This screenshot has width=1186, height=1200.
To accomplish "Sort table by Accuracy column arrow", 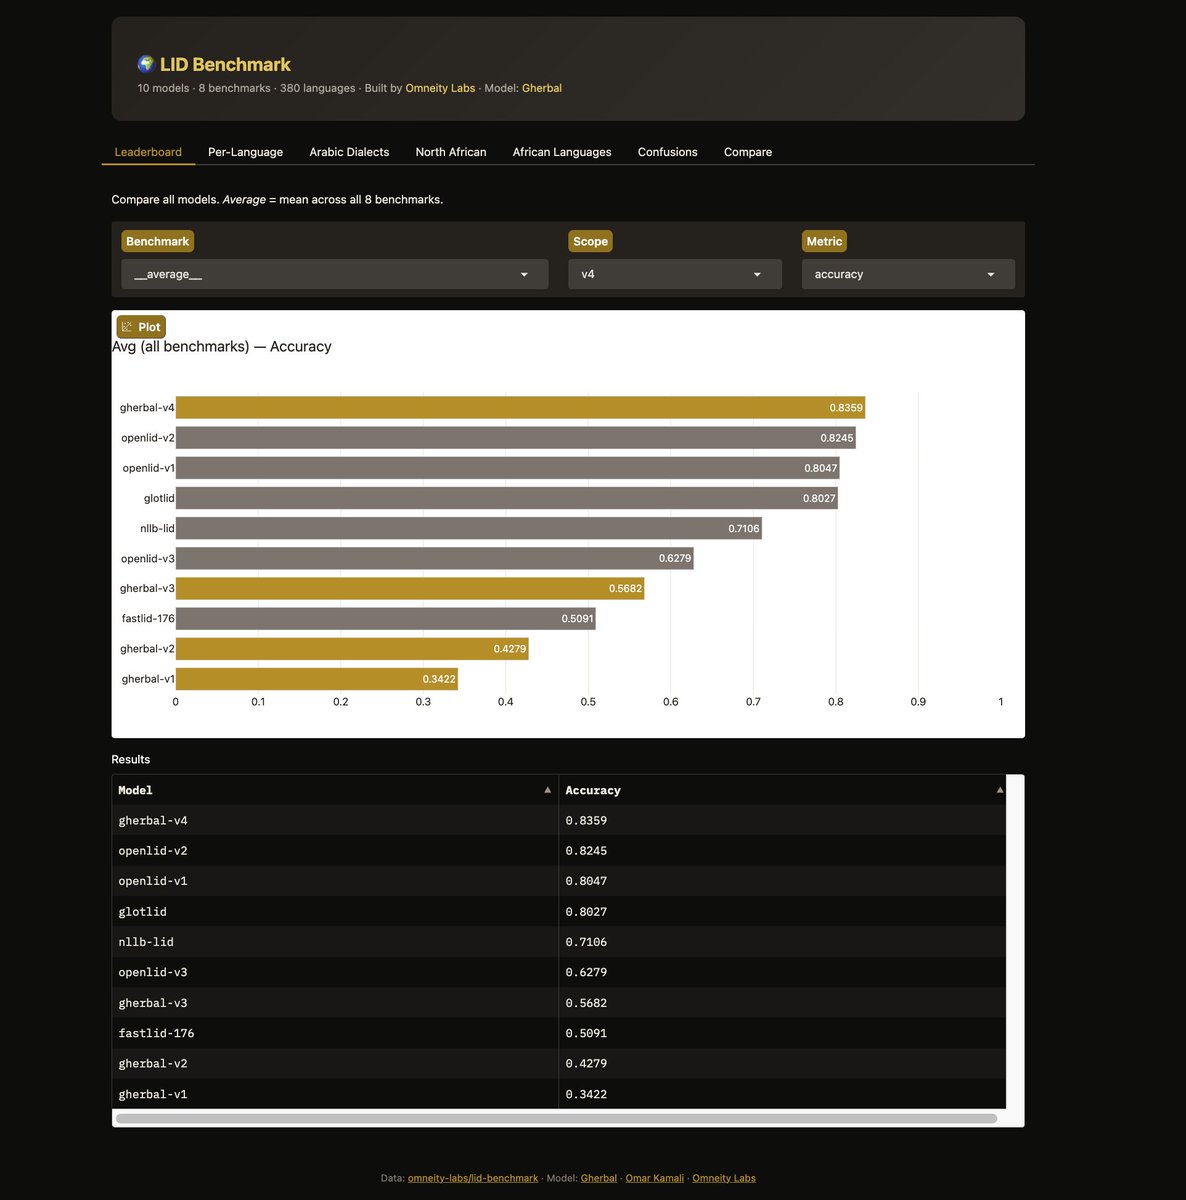I will [999, 790].
